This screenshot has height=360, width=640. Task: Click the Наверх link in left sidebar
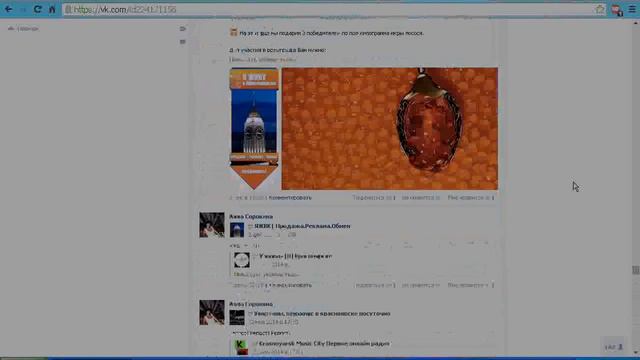pos(23,29)
